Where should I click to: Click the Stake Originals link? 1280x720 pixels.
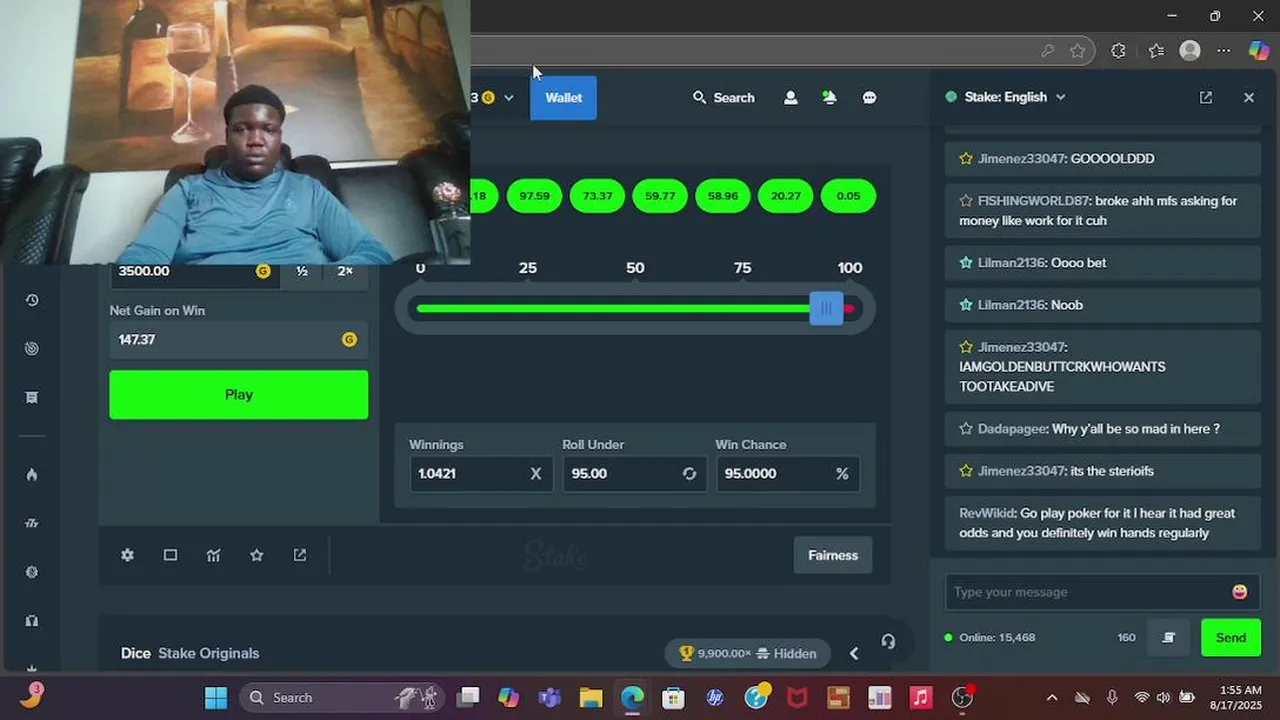pos(208,653)
